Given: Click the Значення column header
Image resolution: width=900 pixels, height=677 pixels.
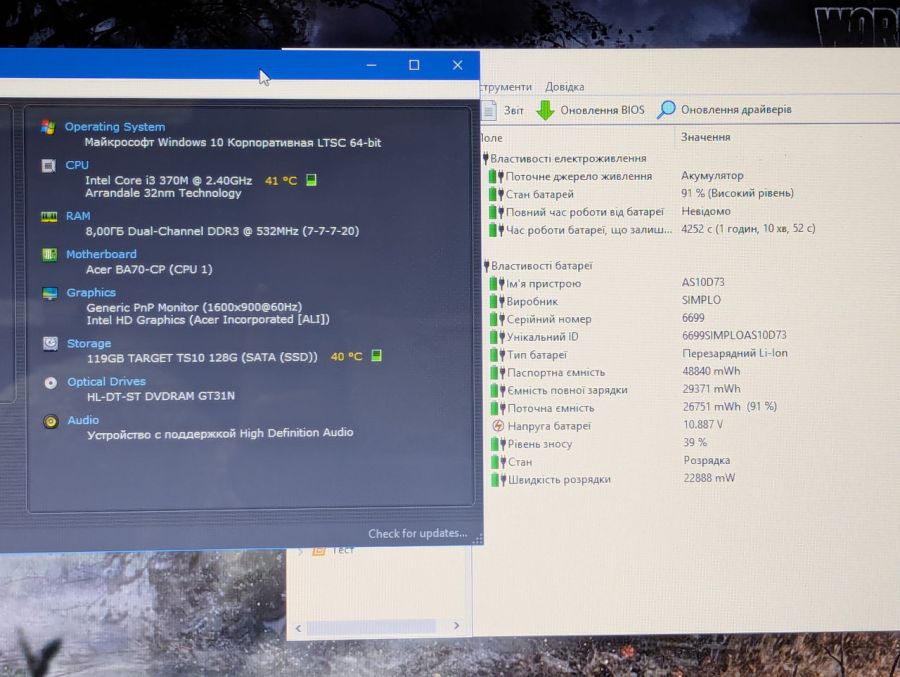Looking at the screenshot, I should [x=705, y=137].
